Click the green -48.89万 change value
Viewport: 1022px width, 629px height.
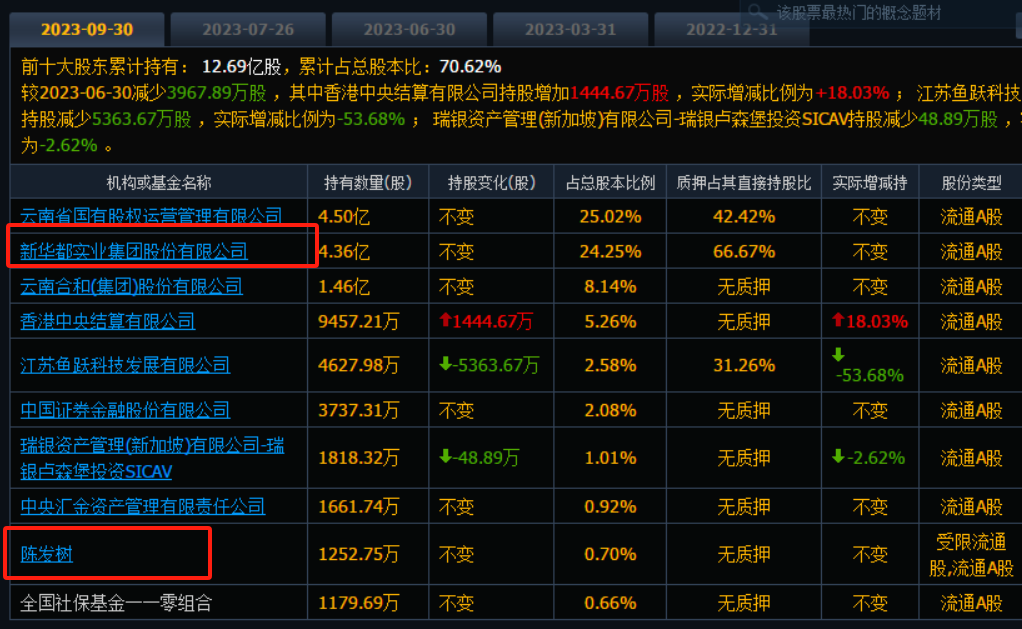(x=480, y=458)
